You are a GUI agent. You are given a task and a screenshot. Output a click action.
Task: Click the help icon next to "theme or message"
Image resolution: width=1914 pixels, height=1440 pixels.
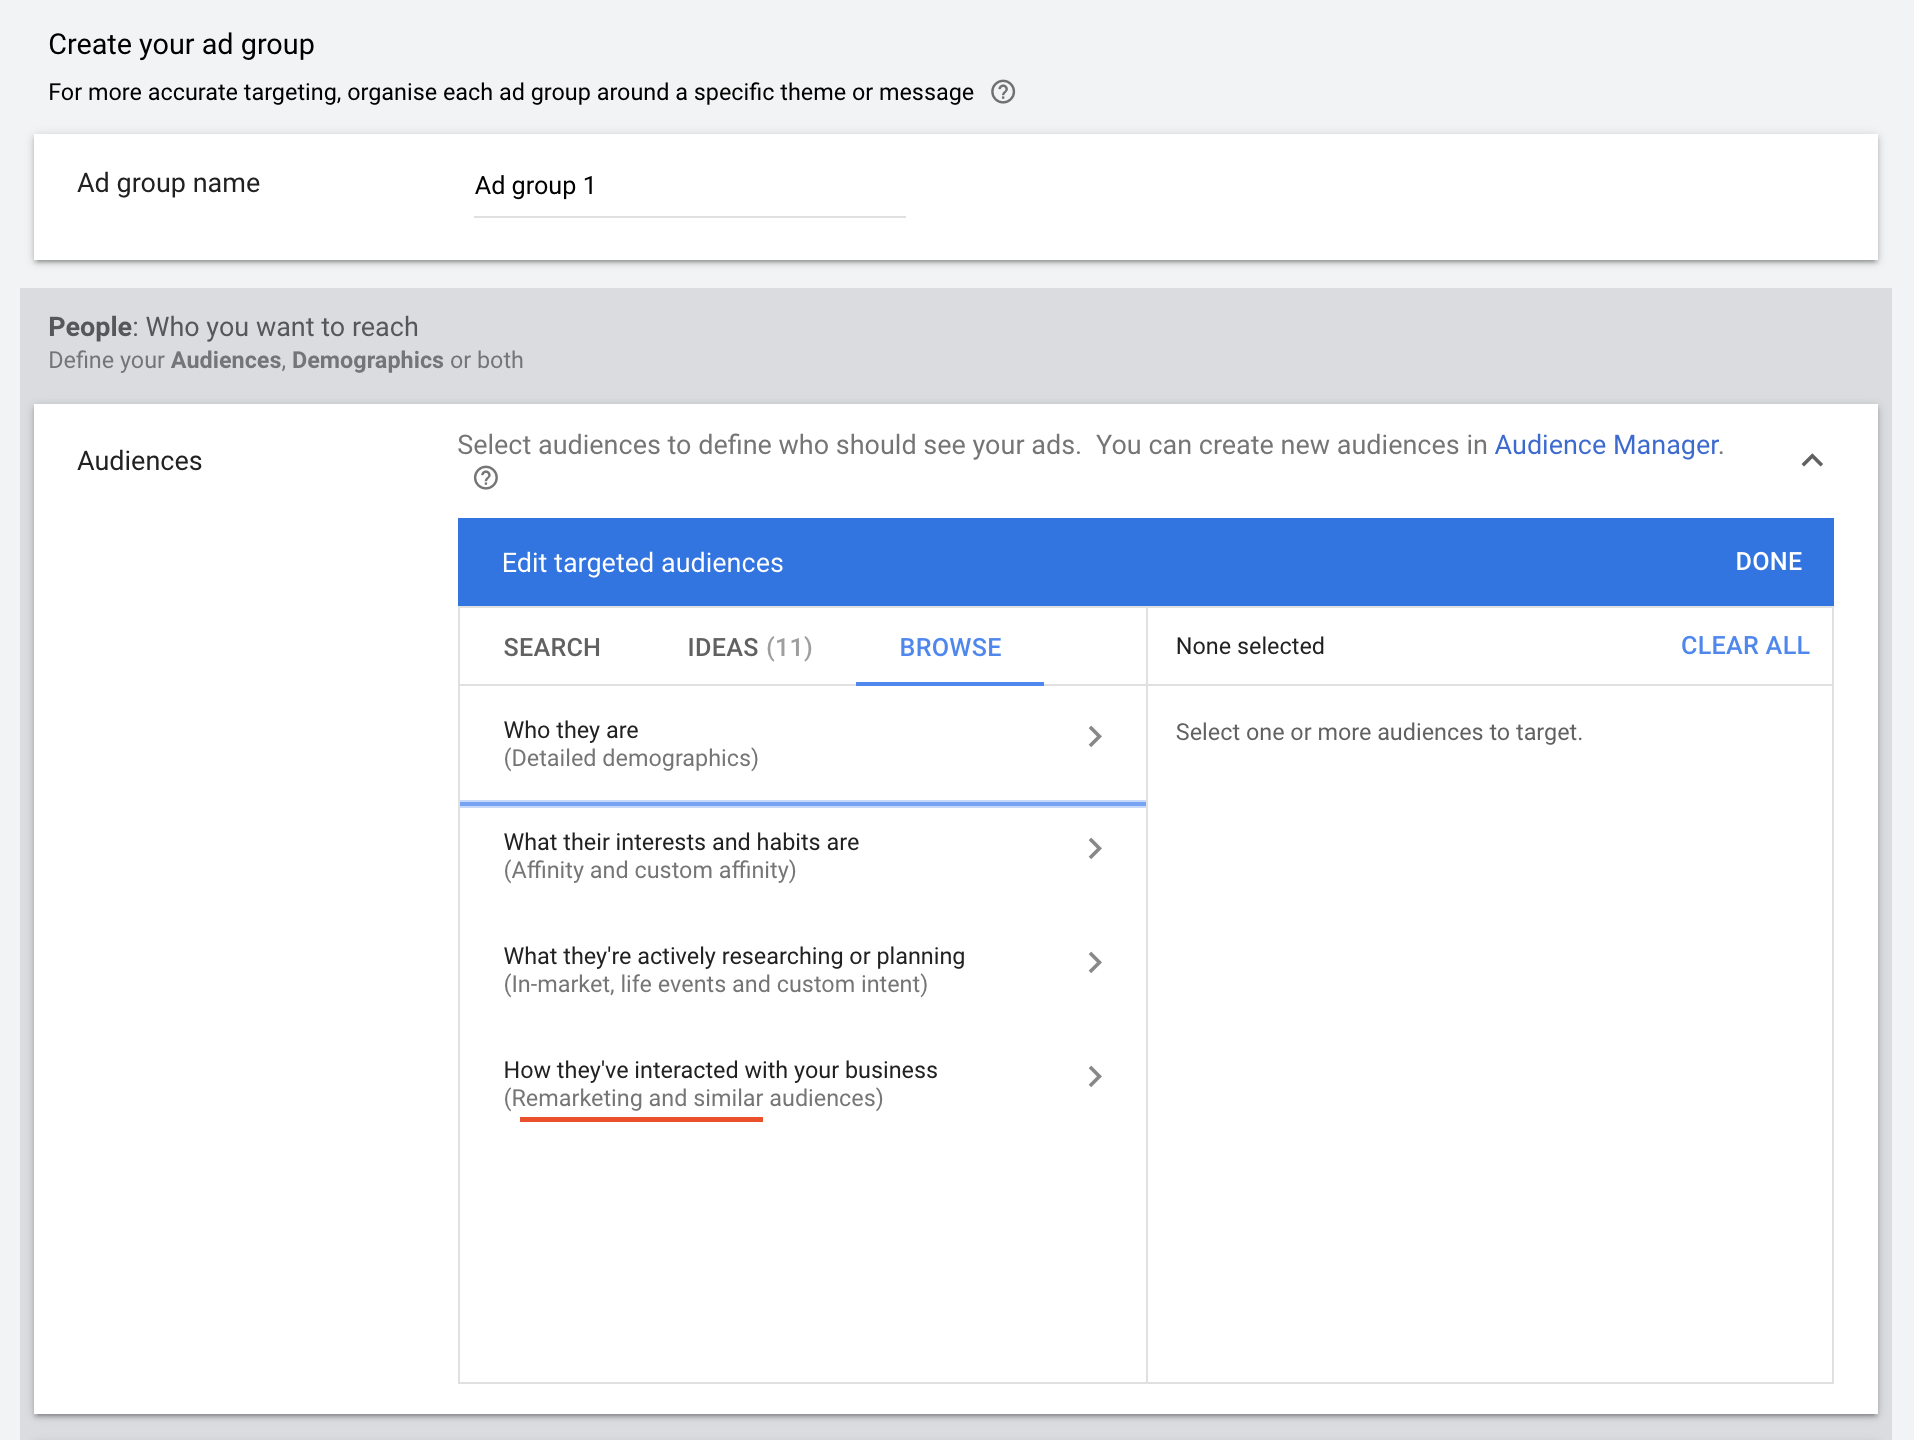coord(1004,92)
